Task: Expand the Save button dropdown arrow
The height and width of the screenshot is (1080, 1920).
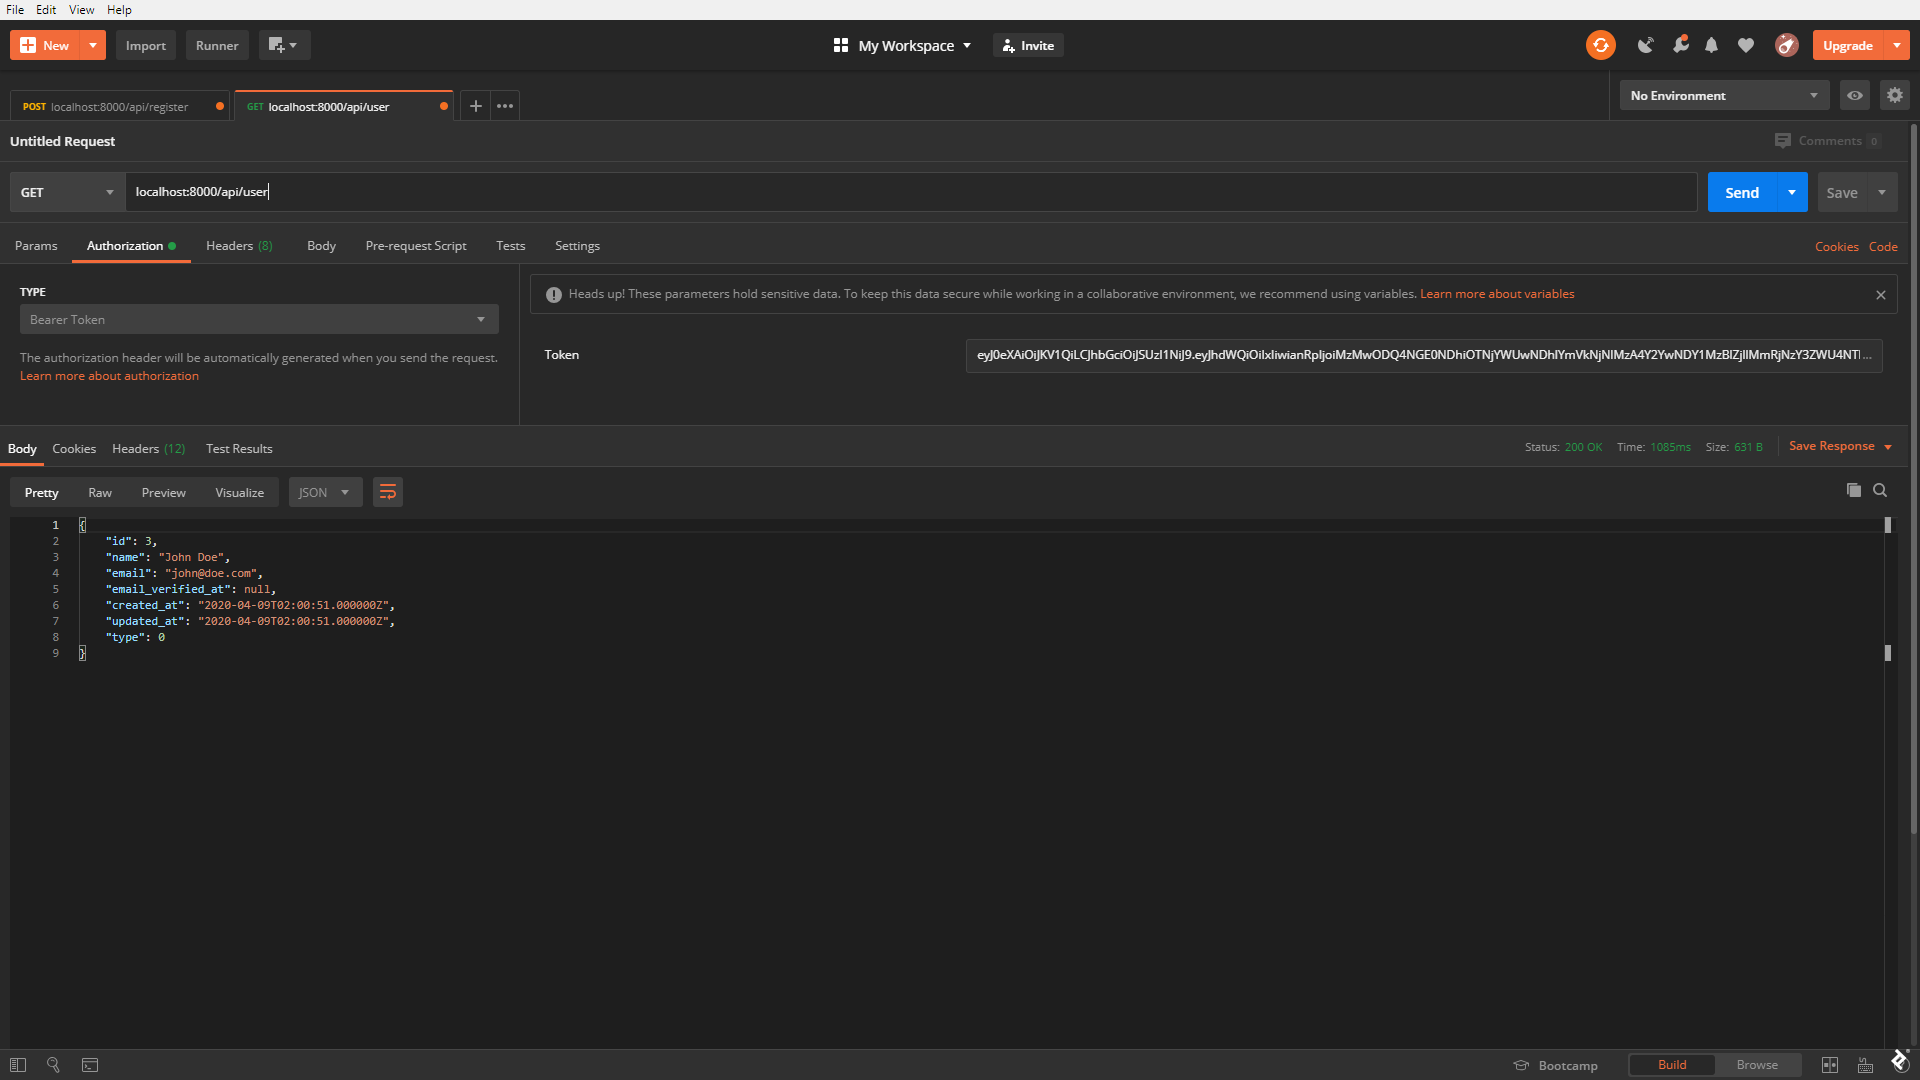Action: point(1882,191)
